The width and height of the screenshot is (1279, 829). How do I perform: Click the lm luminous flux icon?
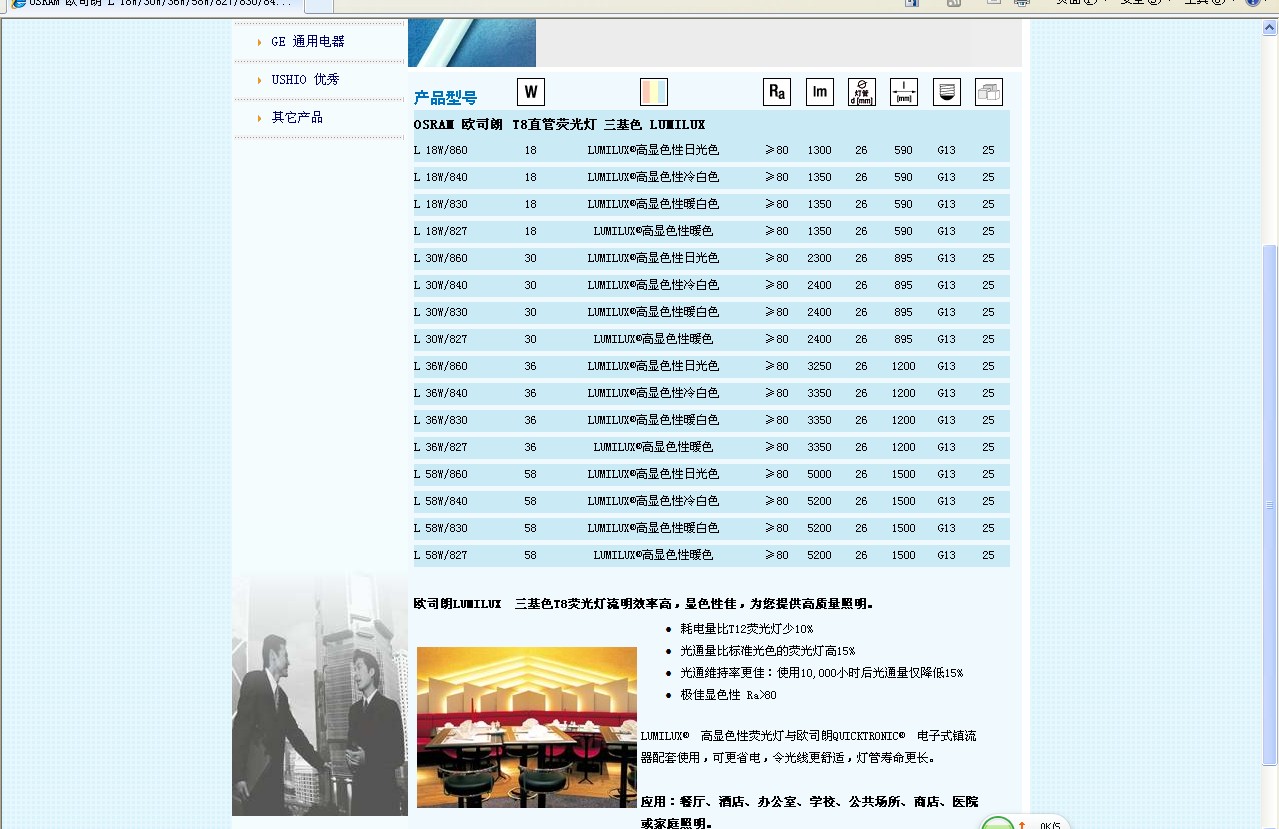pos(819,93)
